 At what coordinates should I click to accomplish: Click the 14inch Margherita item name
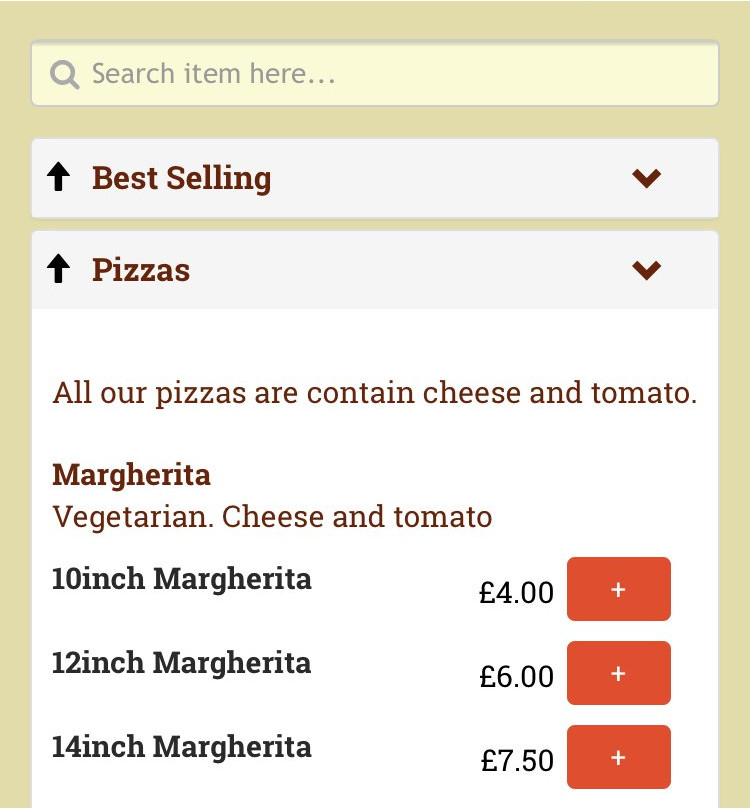click(181, 747)
